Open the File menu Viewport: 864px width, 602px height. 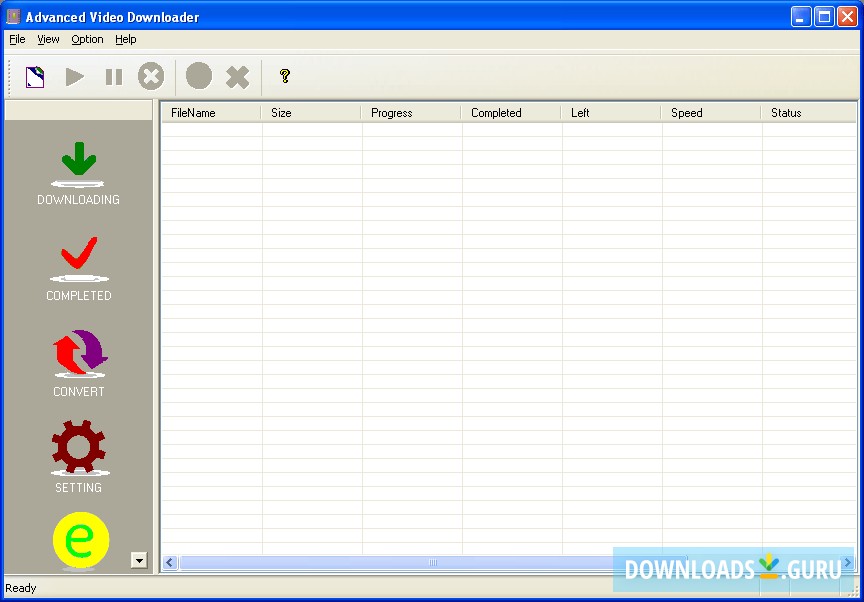pos(17,39)
